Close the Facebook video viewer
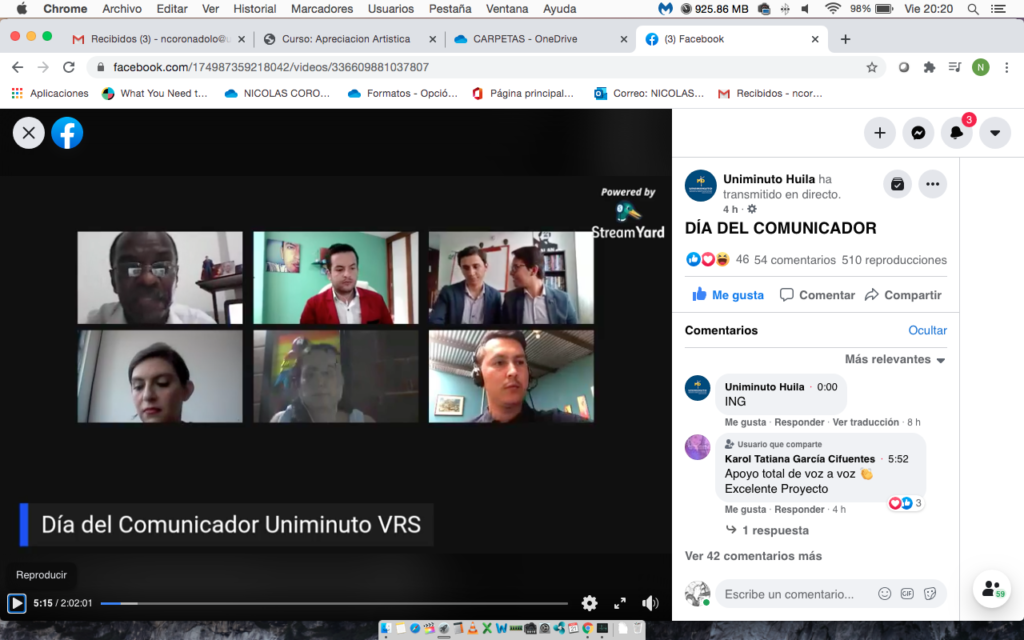1024x640 pixels. 29,133
